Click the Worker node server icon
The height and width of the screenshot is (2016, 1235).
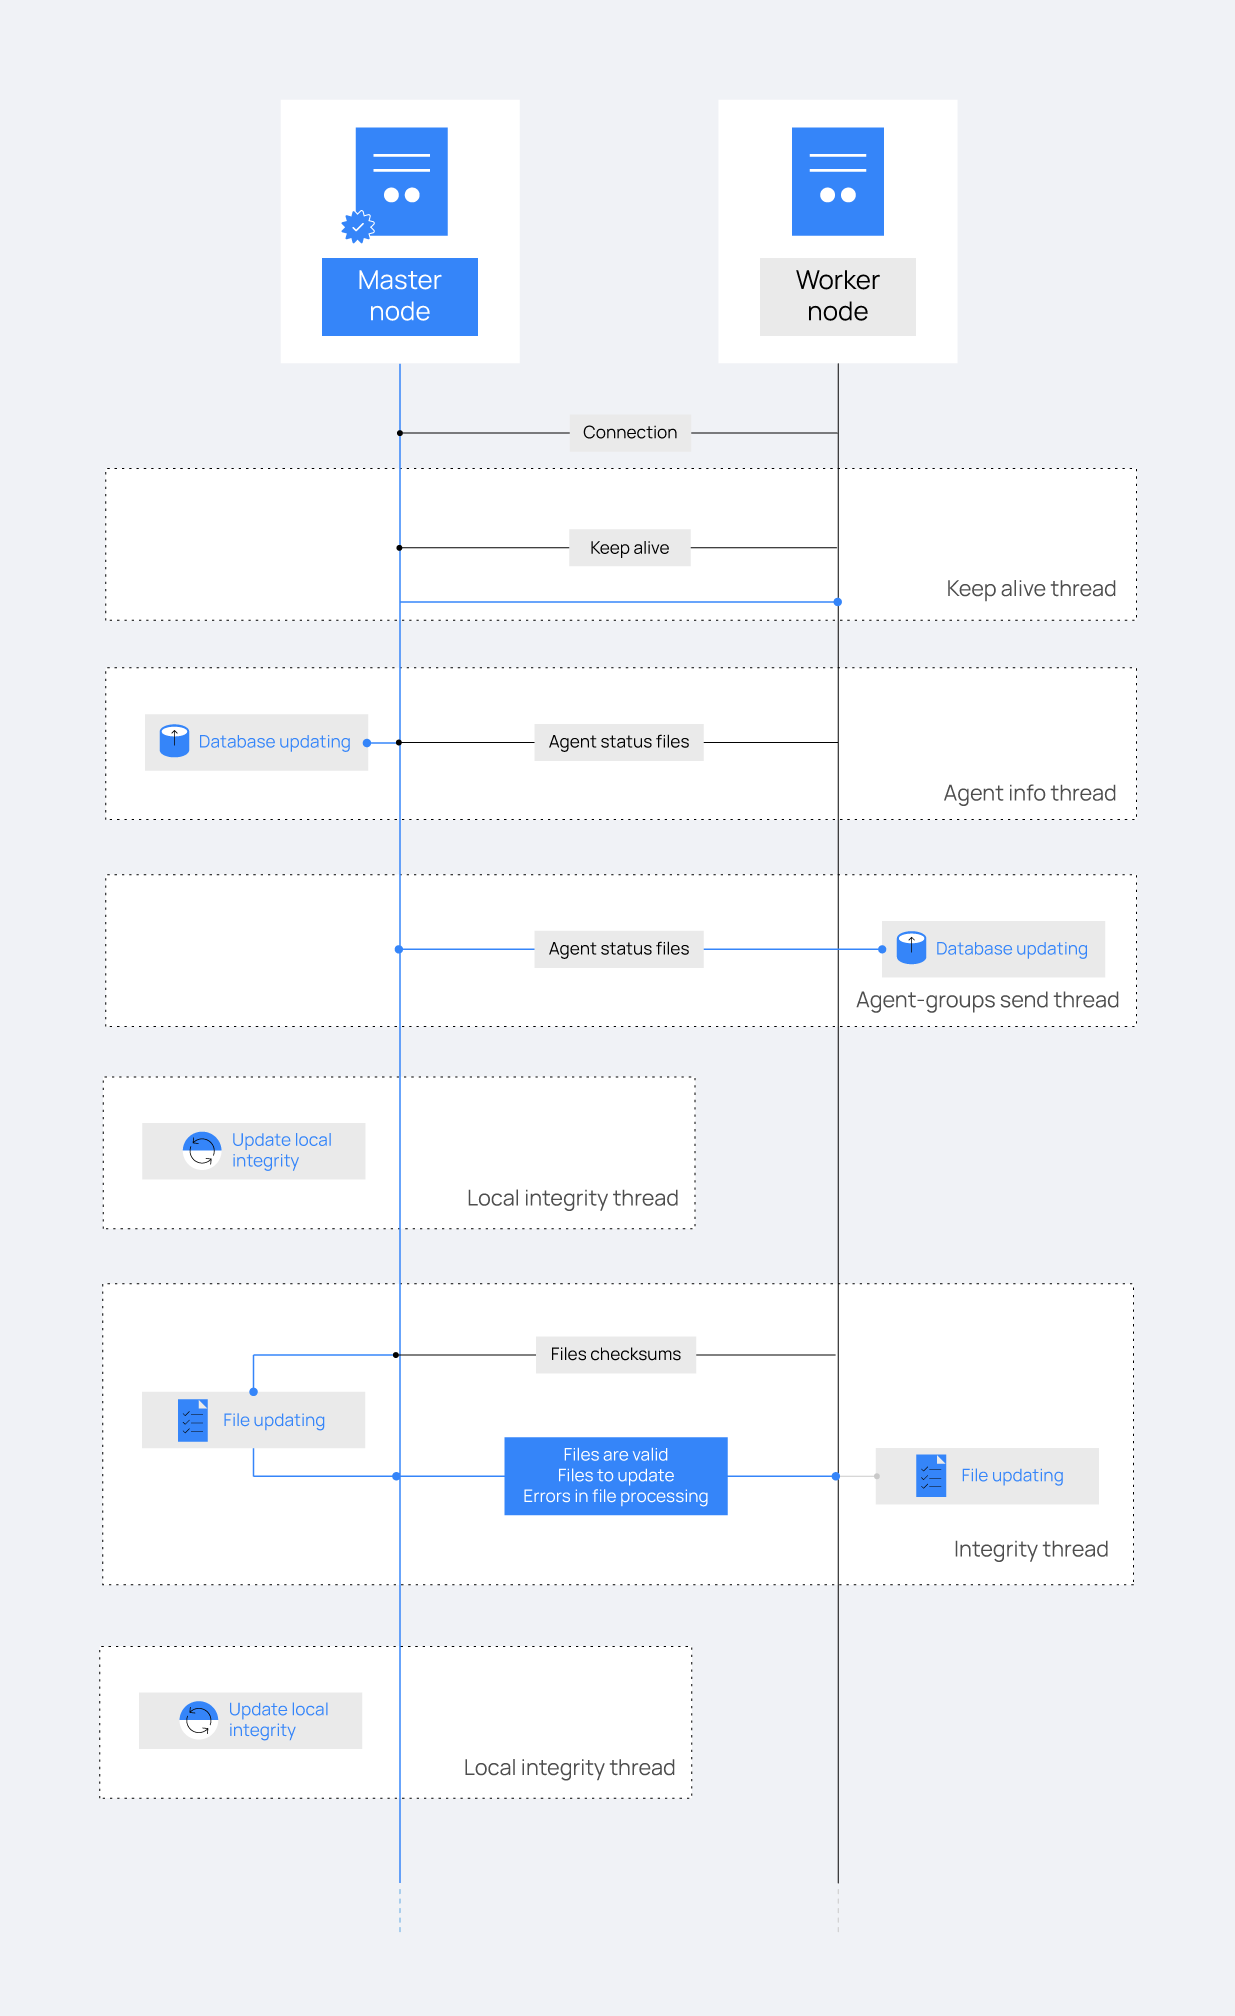837,181
